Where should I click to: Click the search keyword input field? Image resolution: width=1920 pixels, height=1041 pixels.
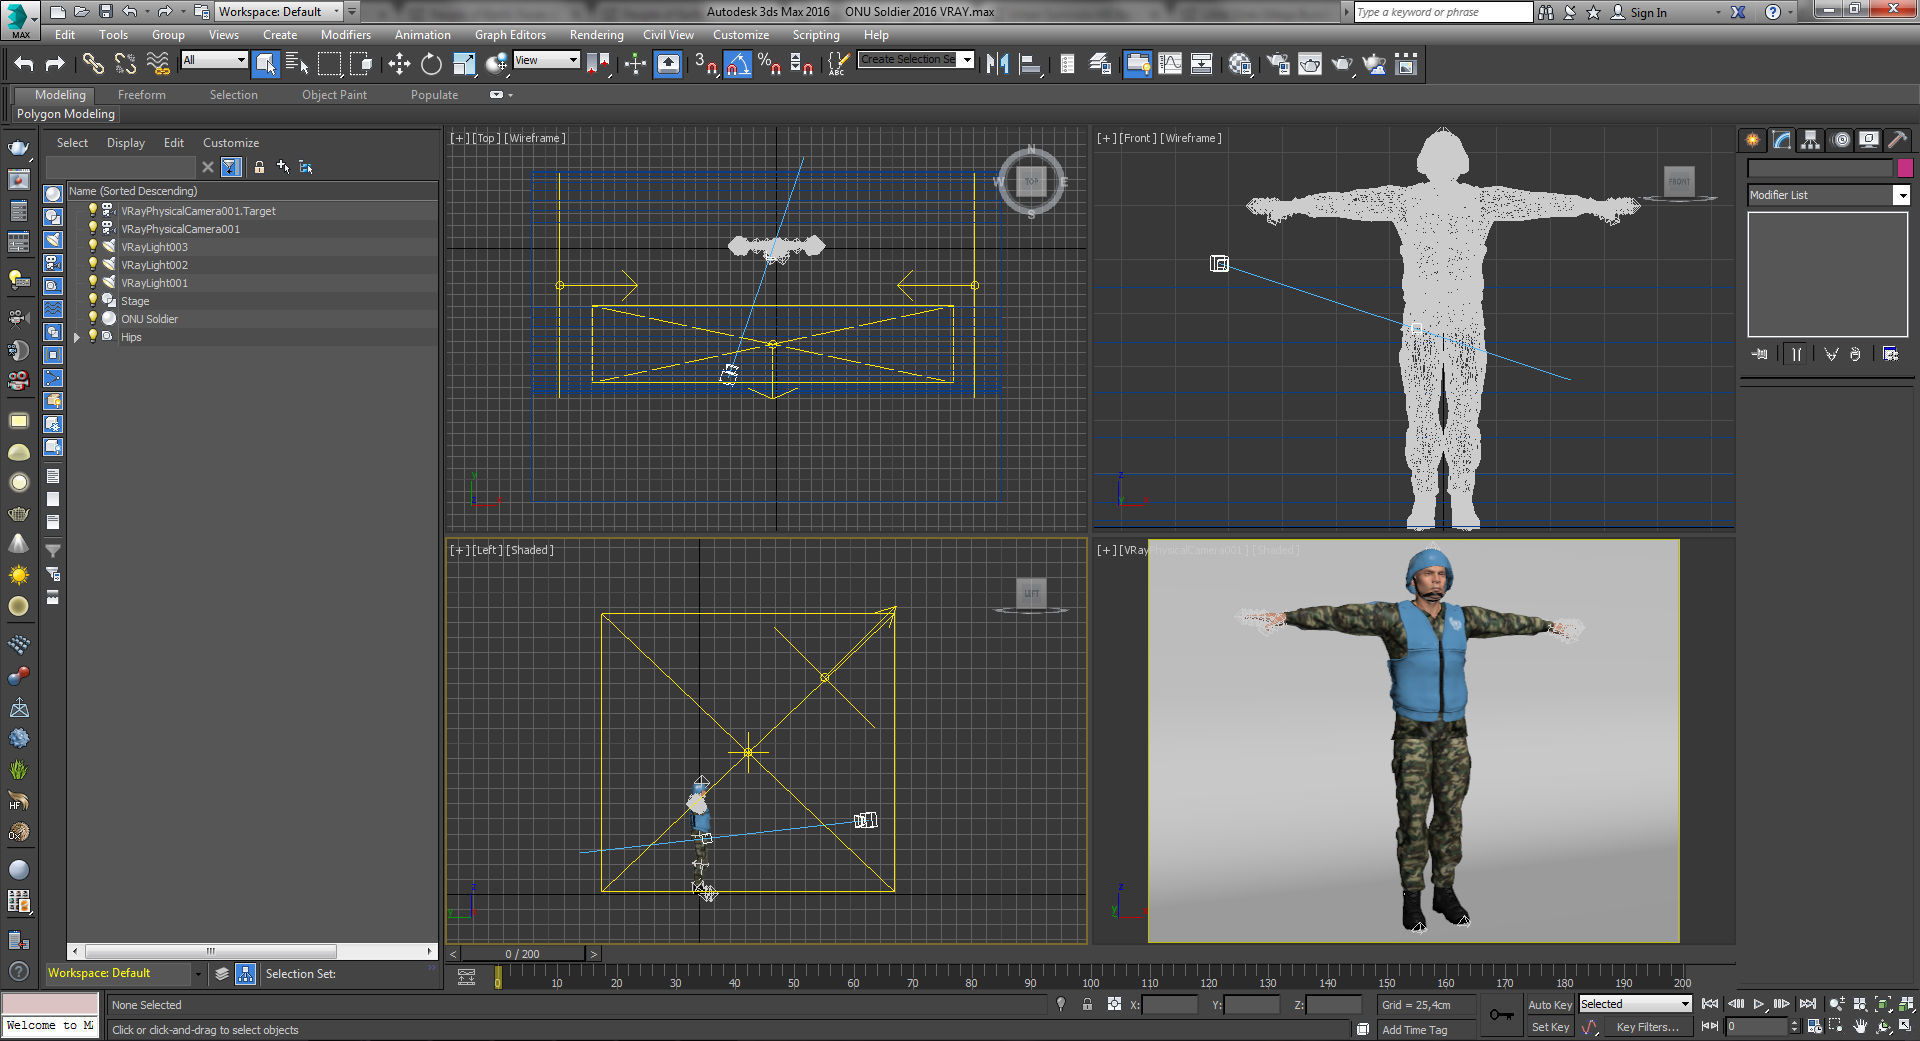(x=1442, y=12)
